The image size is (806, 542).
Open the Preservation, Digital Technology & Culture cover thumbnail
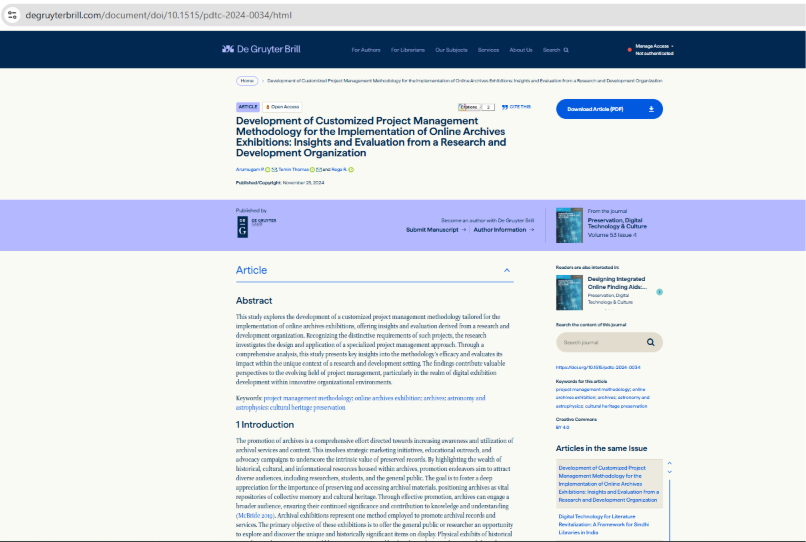[x=569, y=225]
